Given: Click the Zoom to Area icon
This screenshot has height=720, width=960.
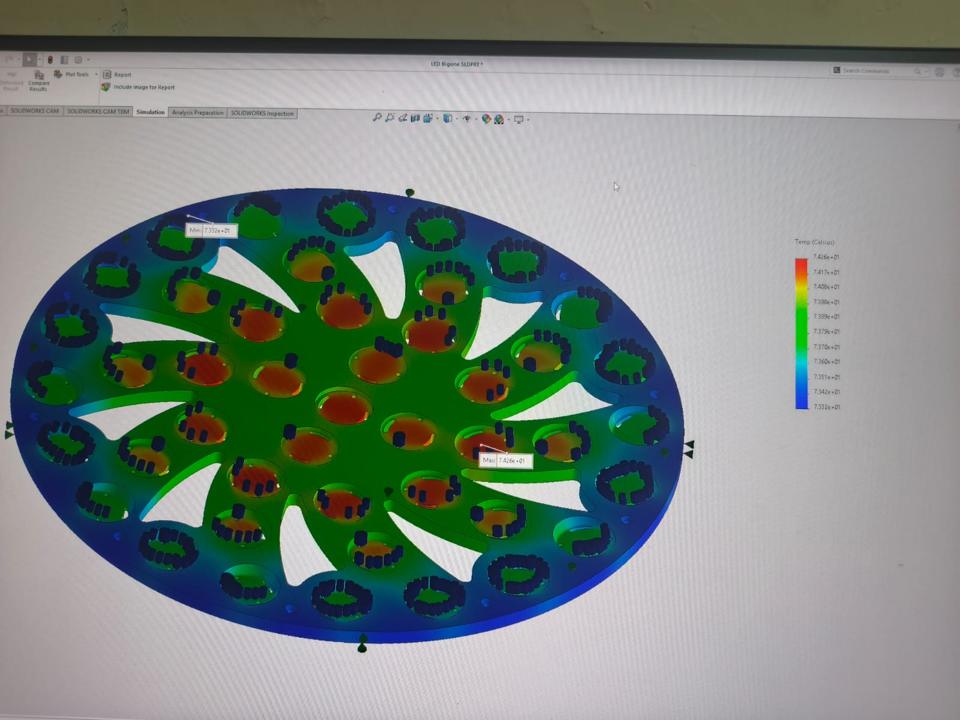Looking at the screenshot, I should coord(390,118).
